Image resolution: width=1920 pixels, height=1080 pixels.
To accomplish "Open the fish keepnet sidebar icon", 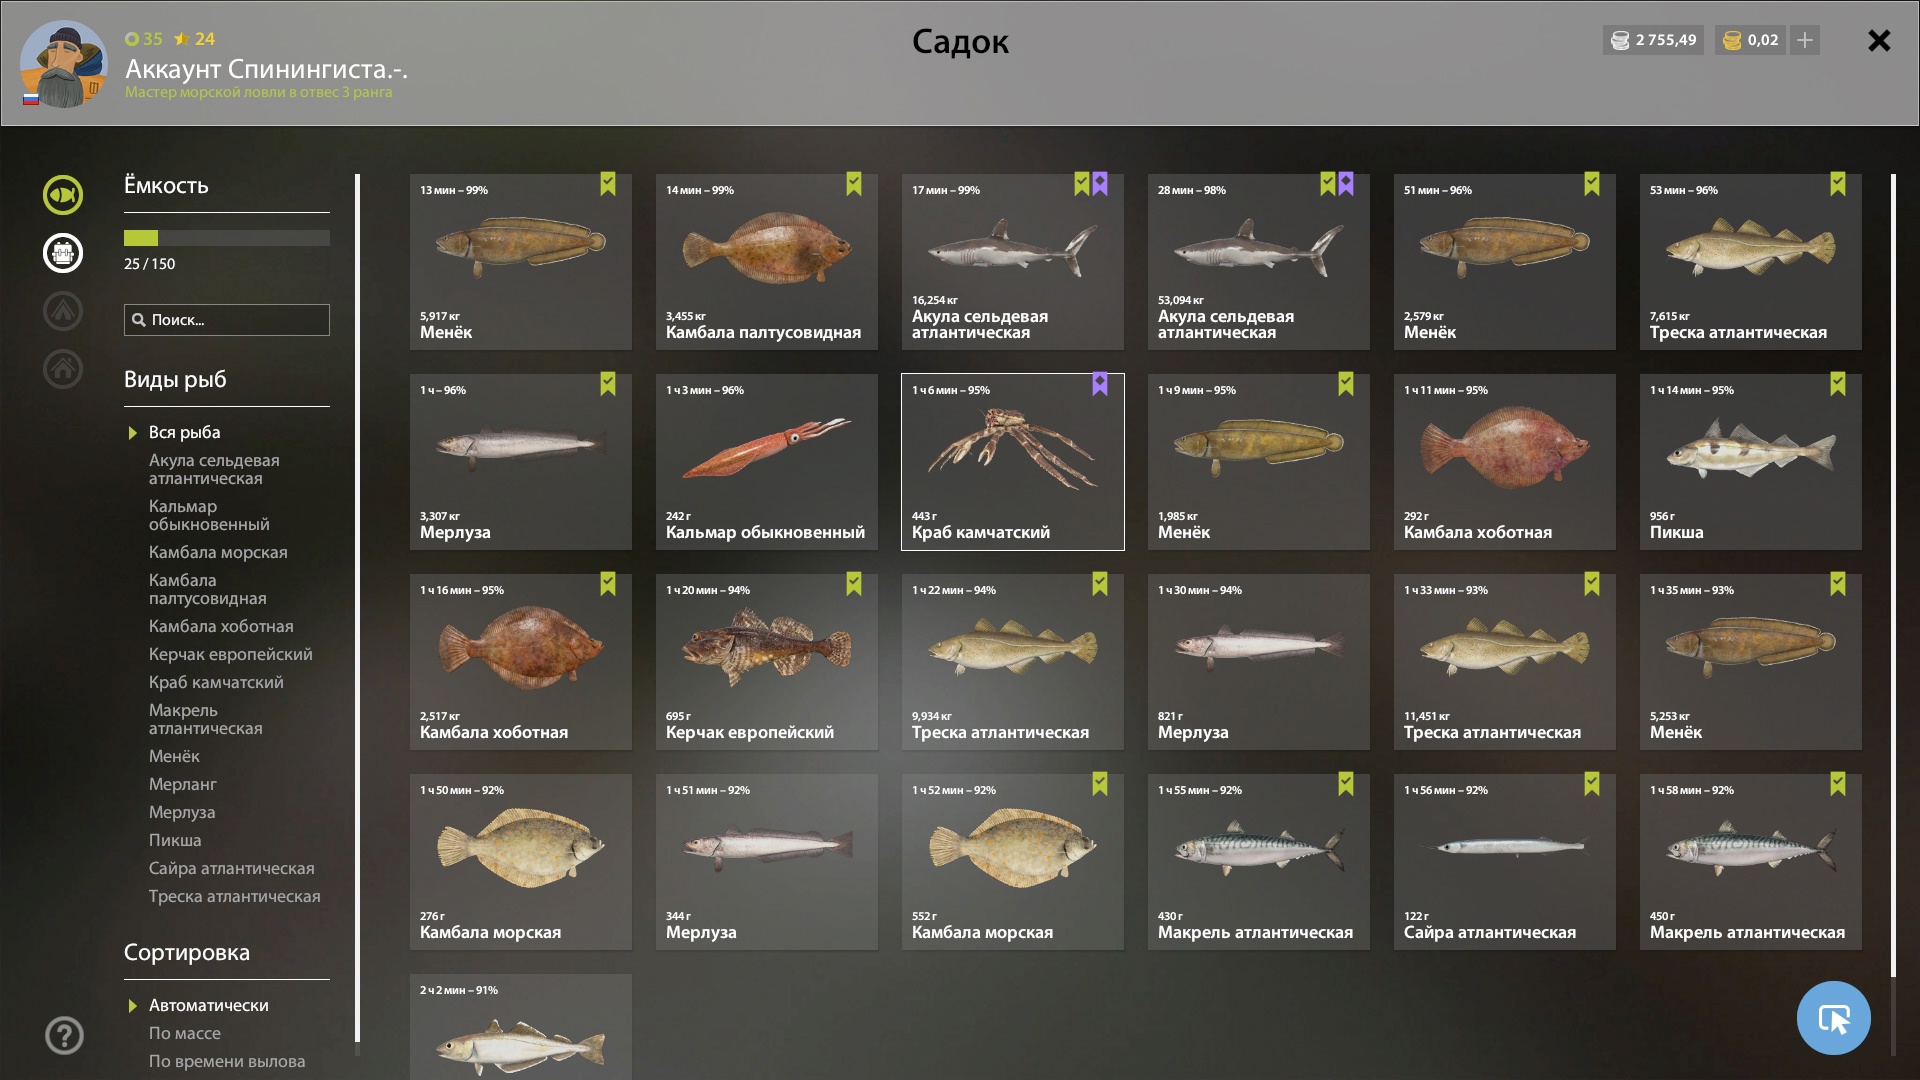I will (63, 195).
